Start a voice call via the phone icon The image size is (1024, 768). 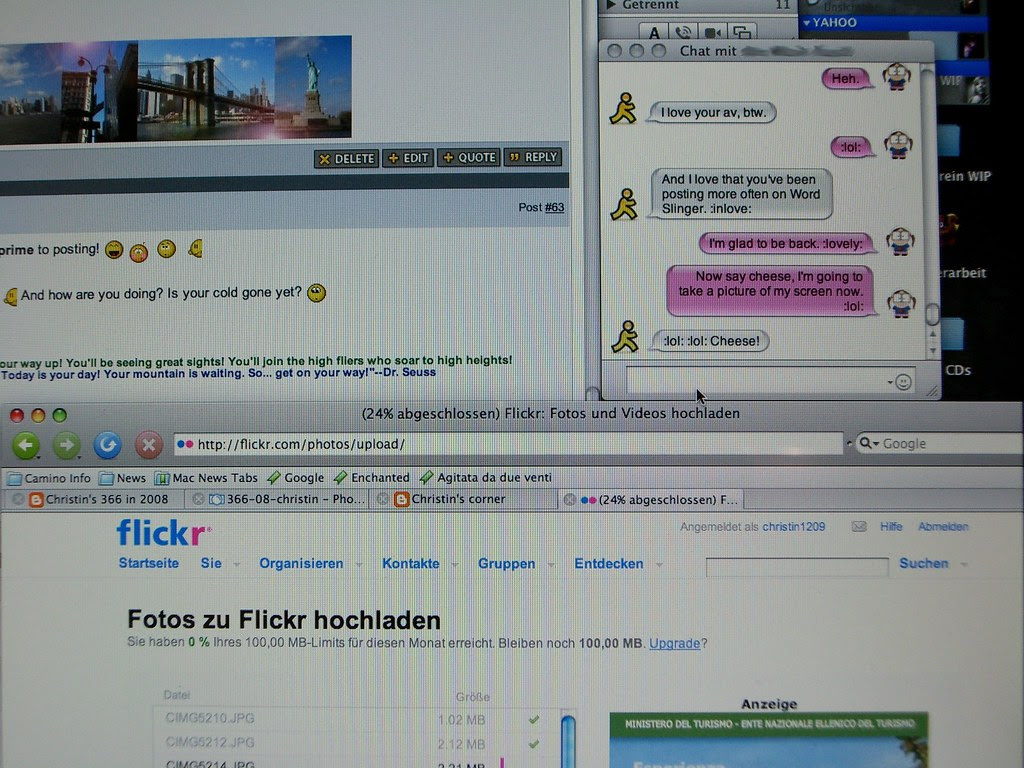[x=683, y=31]
